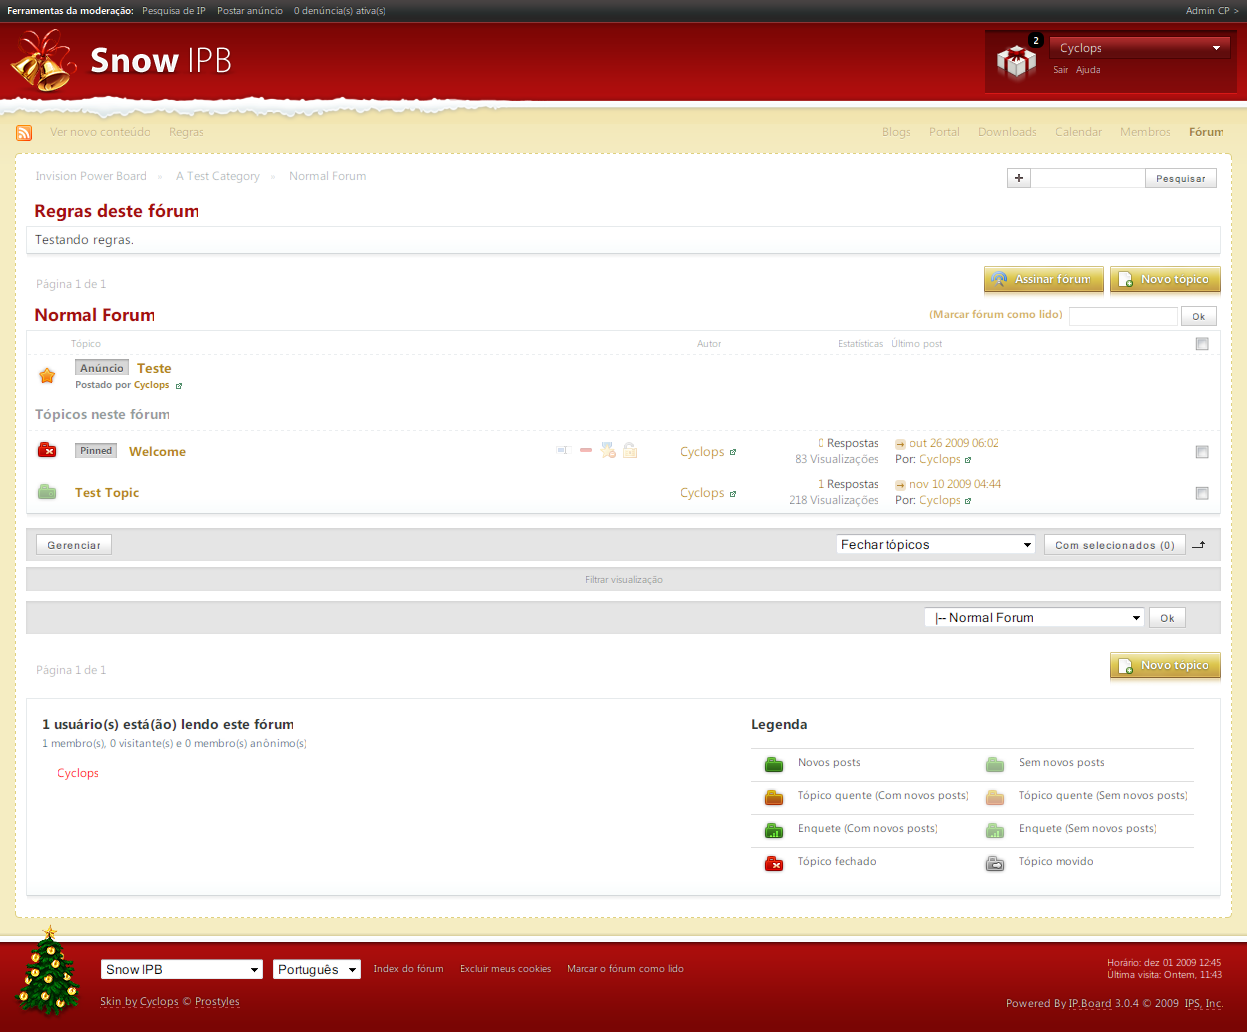The image size is (1247, 1032).
Task: Check the Test Topic checkbox
Action: coord(1202,493)
